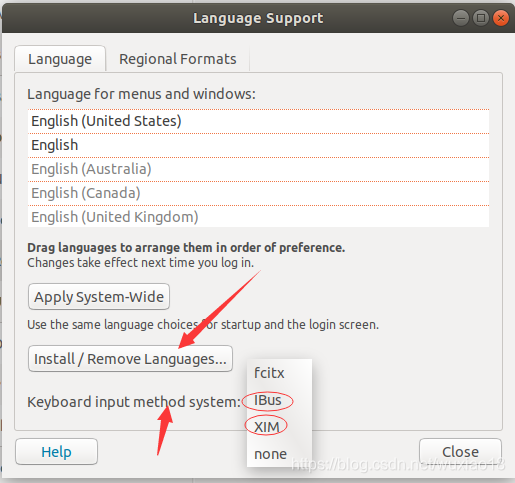Maximize the Language Support window
The width and height of the screenshot is (515, 483).
pyautogui.click(x=481, y=18)
